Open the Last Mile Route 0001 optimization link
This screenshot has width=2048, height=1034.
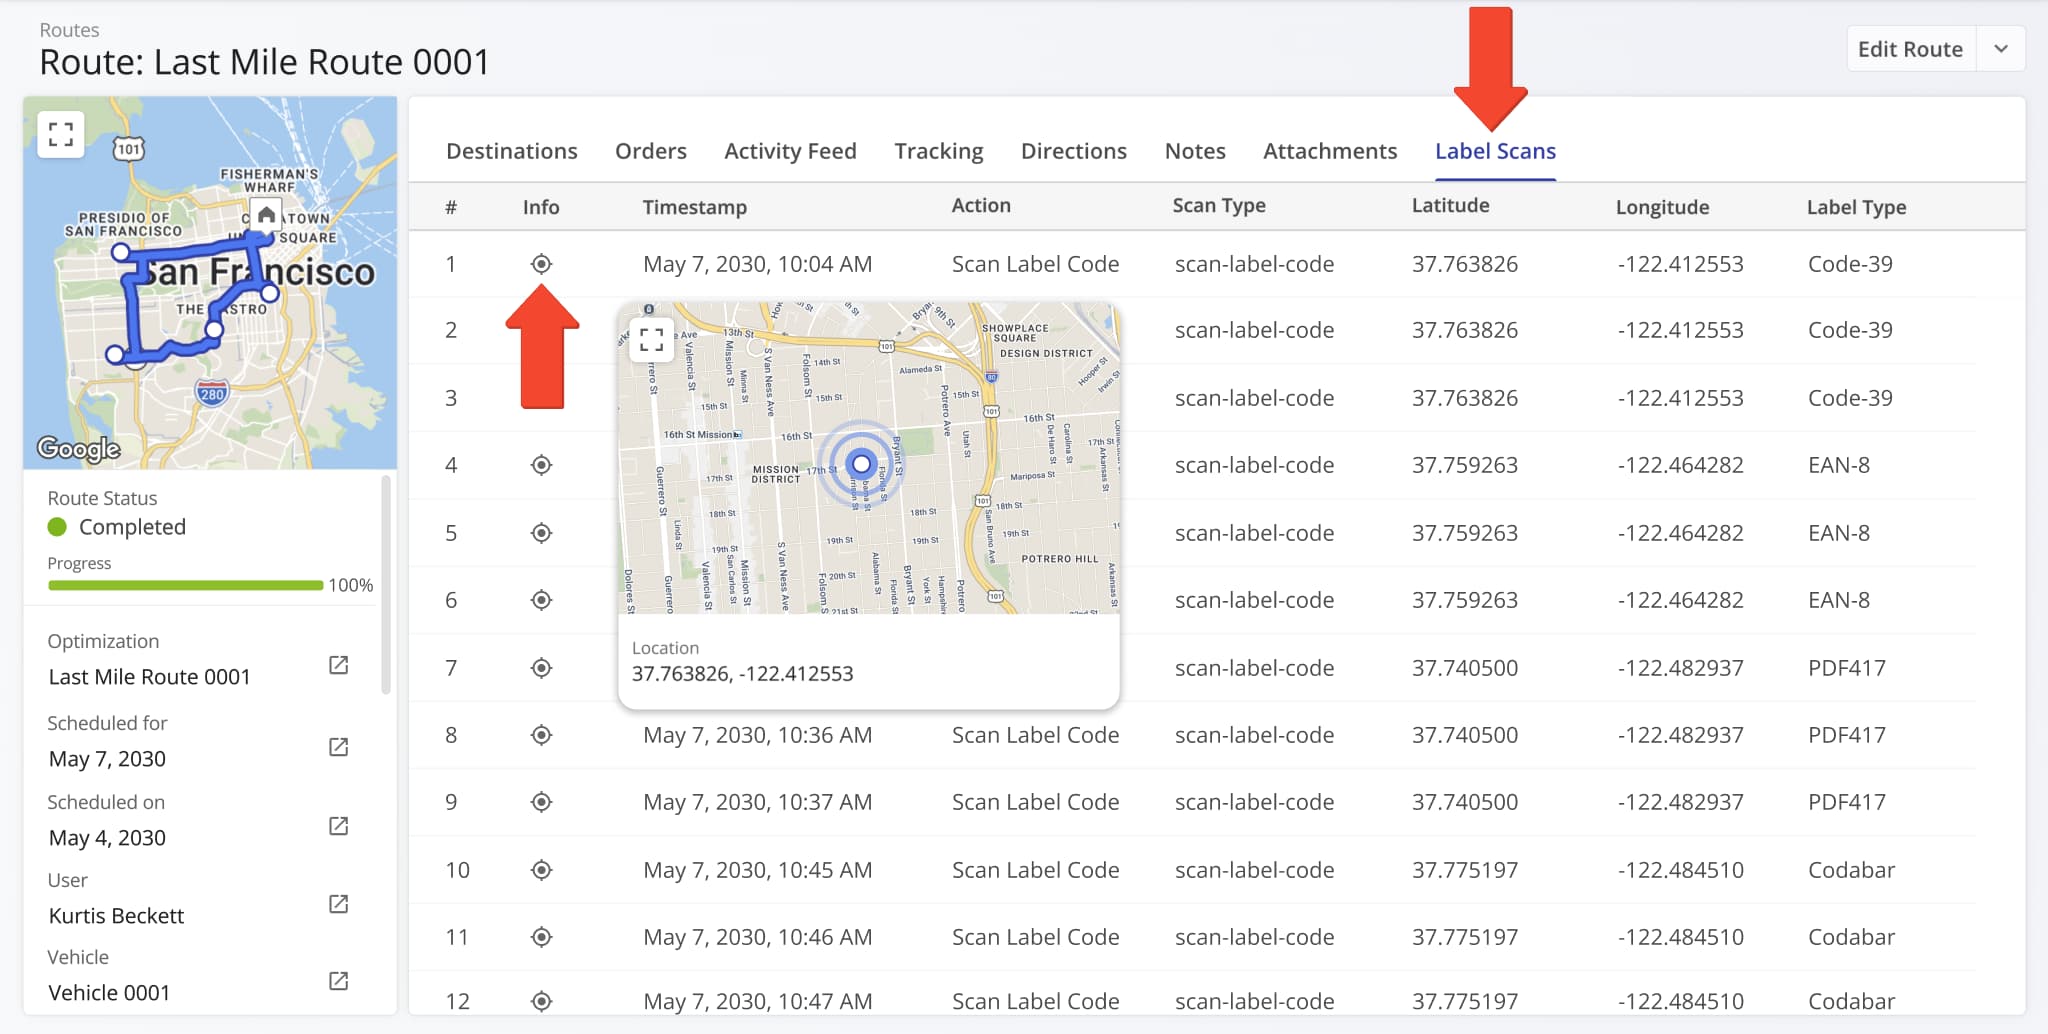pos(339,664)
